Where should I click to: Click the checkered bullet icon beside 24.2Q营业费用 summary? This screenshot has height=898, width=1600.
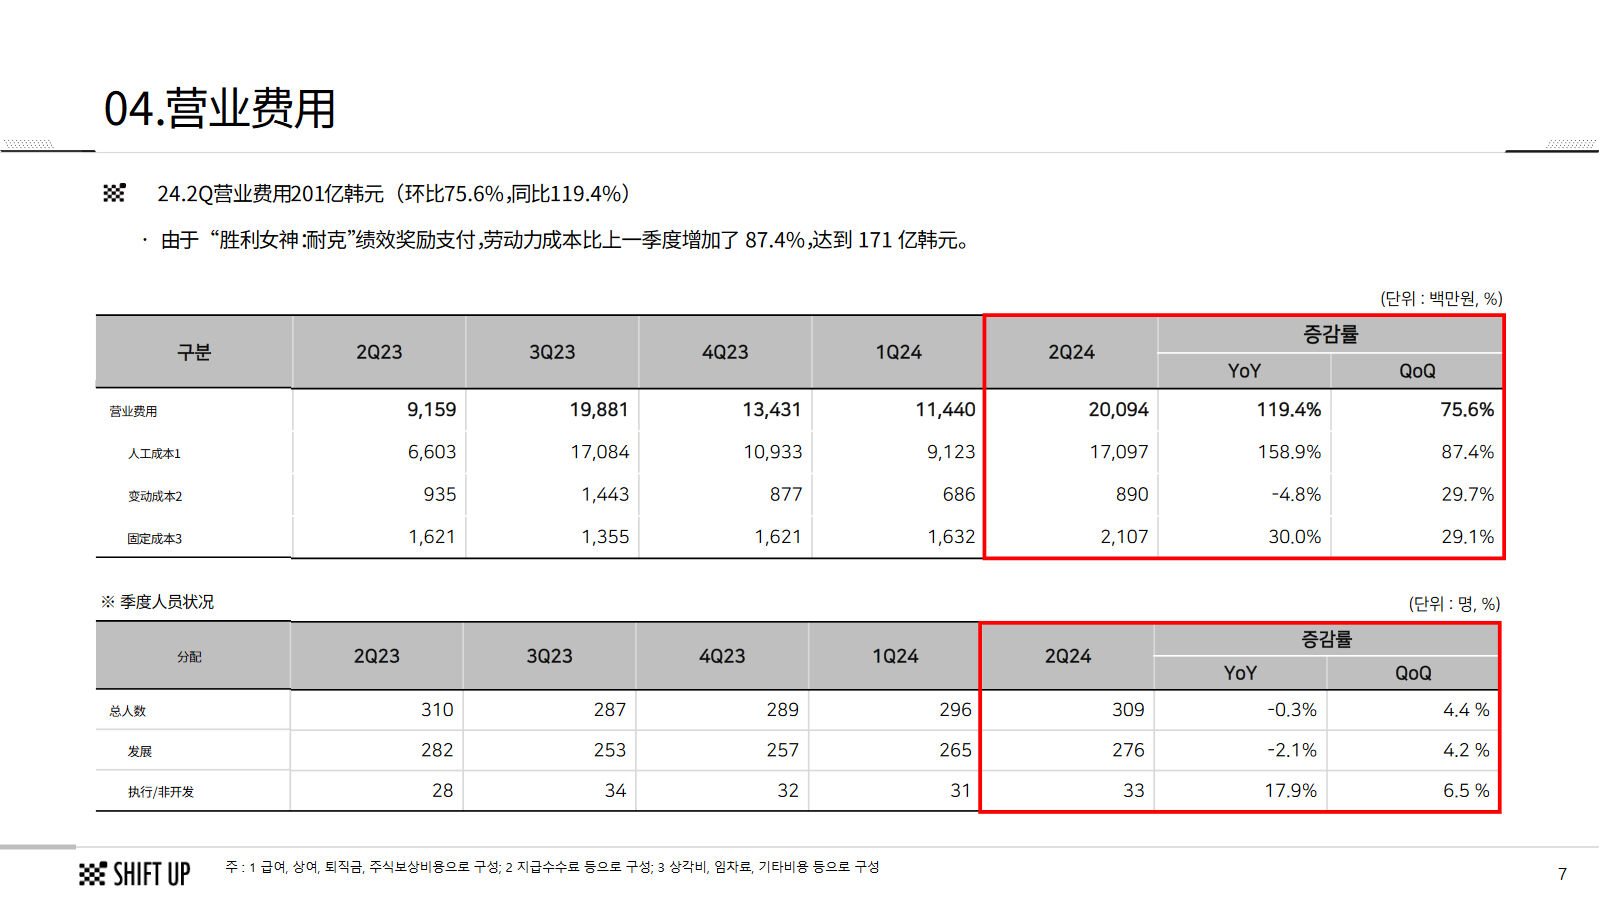(114, 193)
